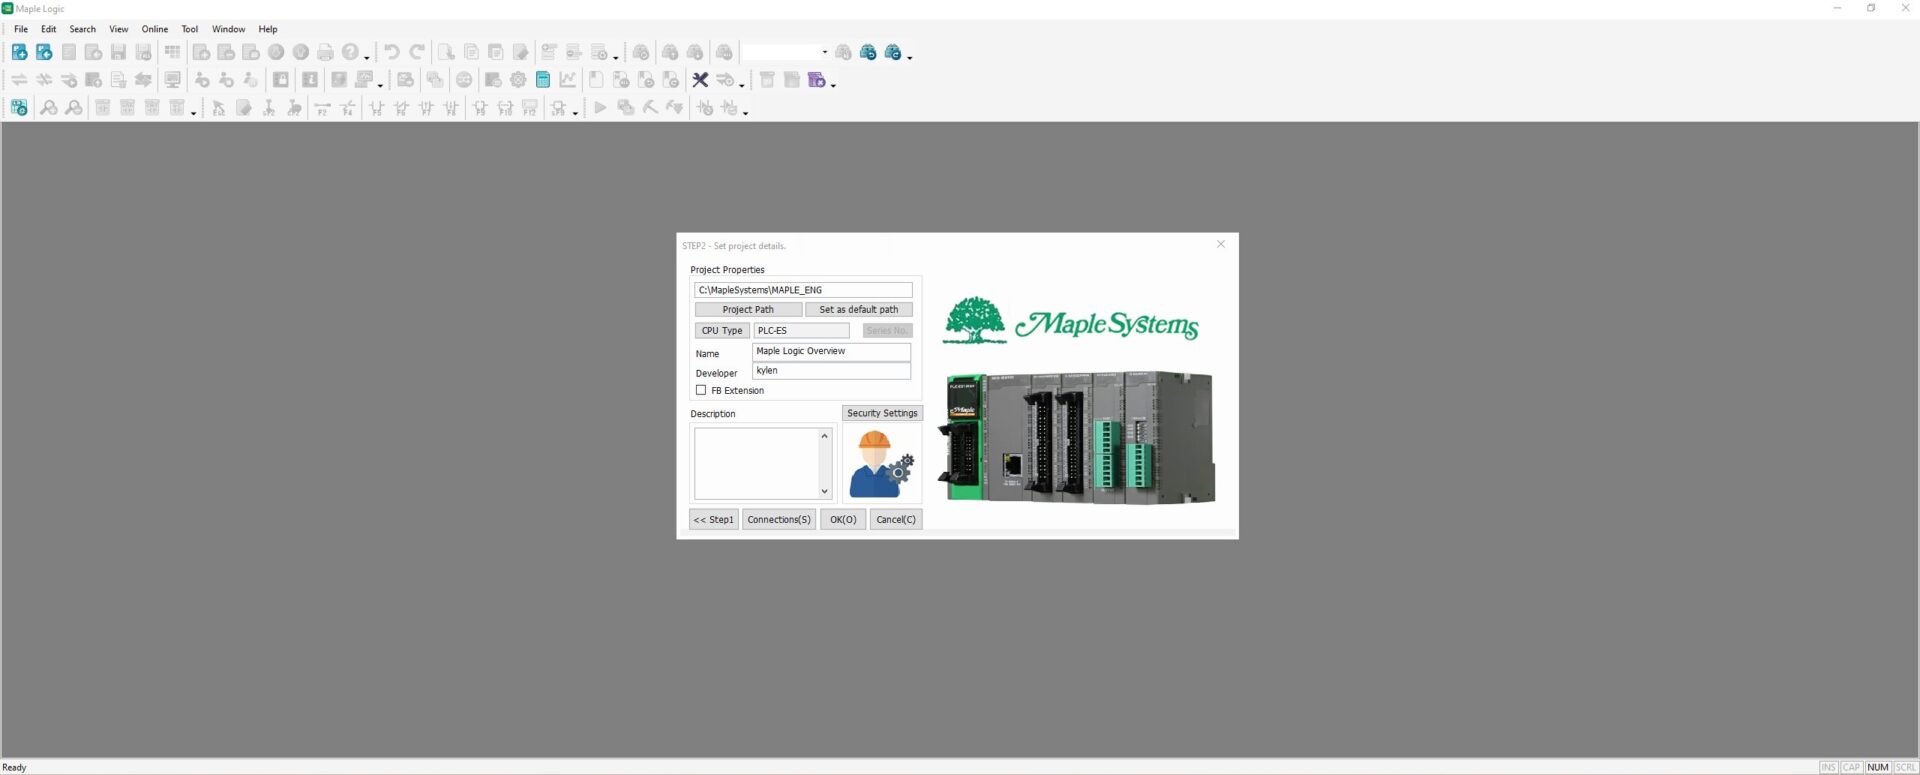This screenshot has width=1920, height=775.
Task: Open dropdown arrow after the list icons in top row
Action: 615,56
